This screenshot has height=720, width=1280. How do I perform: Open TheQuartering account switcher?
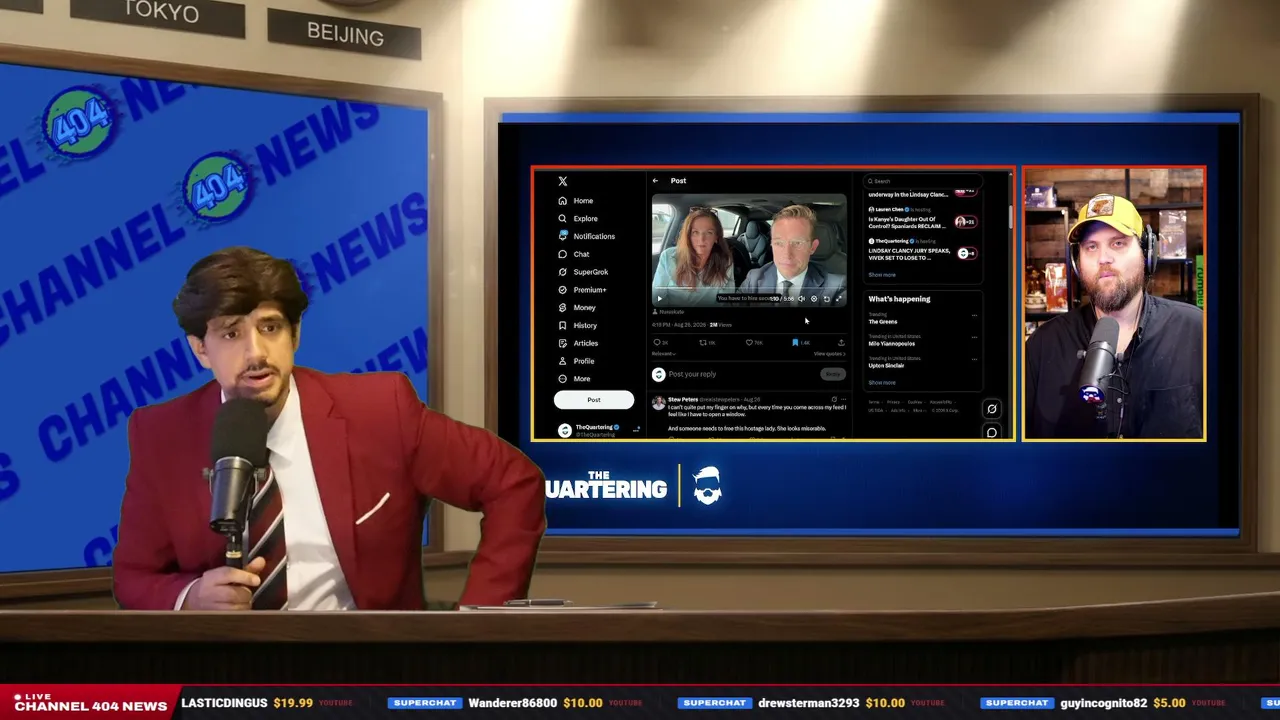pyautogui.click(x=598, y=429)
